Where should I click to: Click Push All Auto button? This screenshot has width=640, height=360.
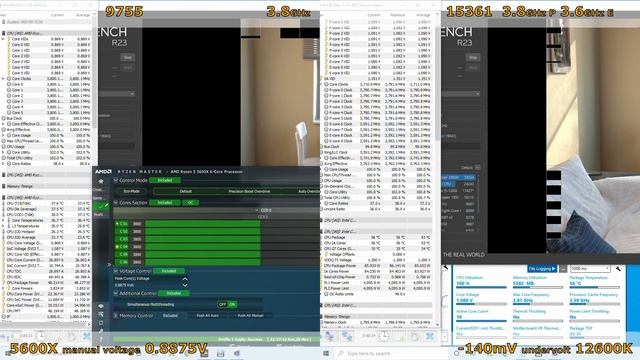click(207, 316)
